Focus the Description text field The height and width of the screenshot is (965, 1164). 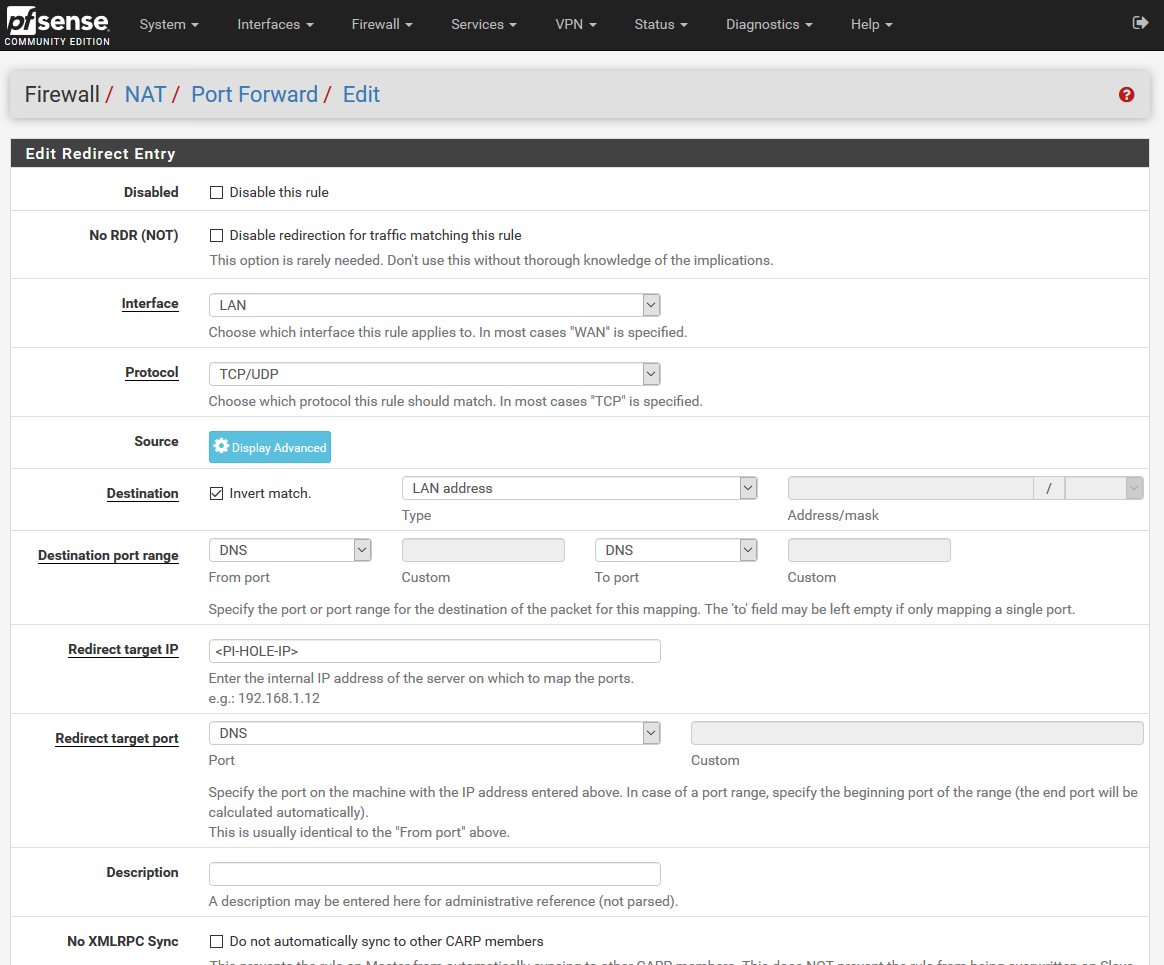pos(434,874)
